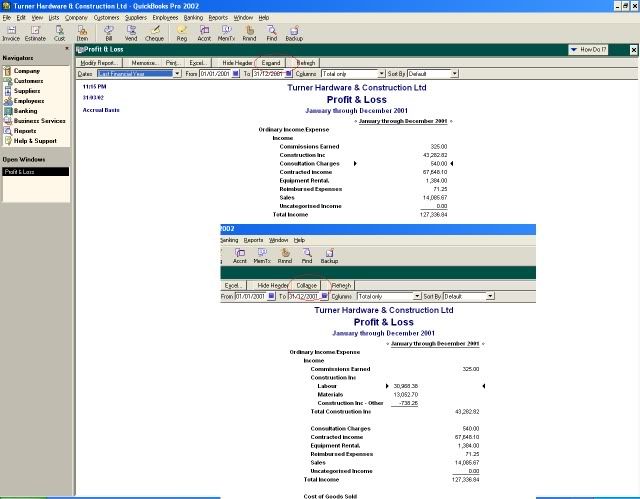
Task: Open Sort By dropdown in lower inset report
Action: tap(490, 296)
